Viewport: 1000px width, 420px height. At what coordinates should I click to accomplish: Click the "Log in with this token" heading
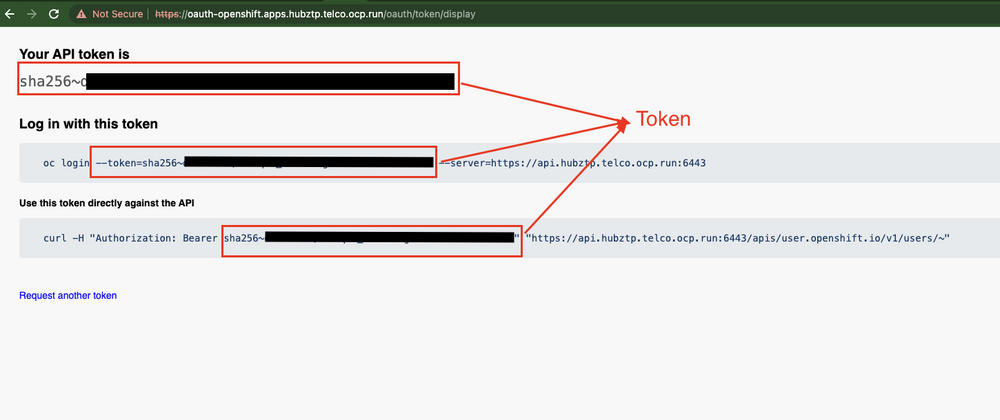tap(88, 124)
